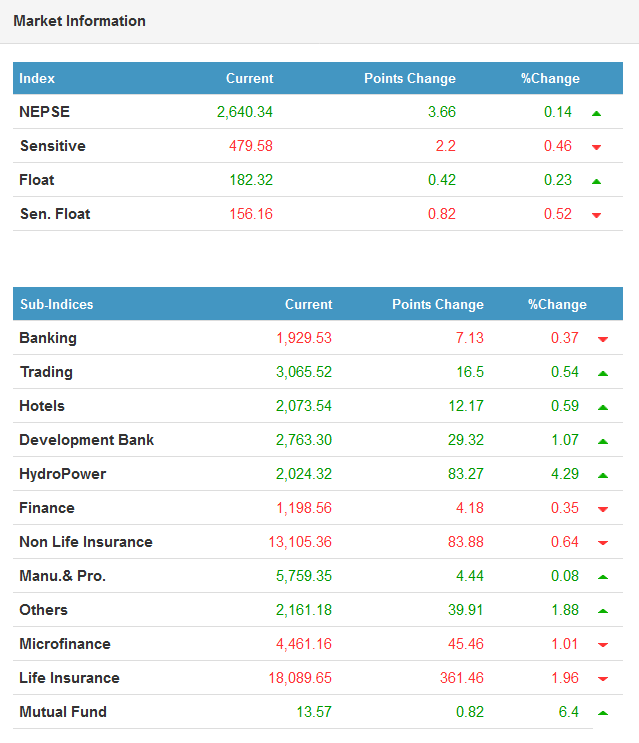This screenshot has height=743, width=639.
Task: Select the Float index name
Action: (x=36, y=180)
